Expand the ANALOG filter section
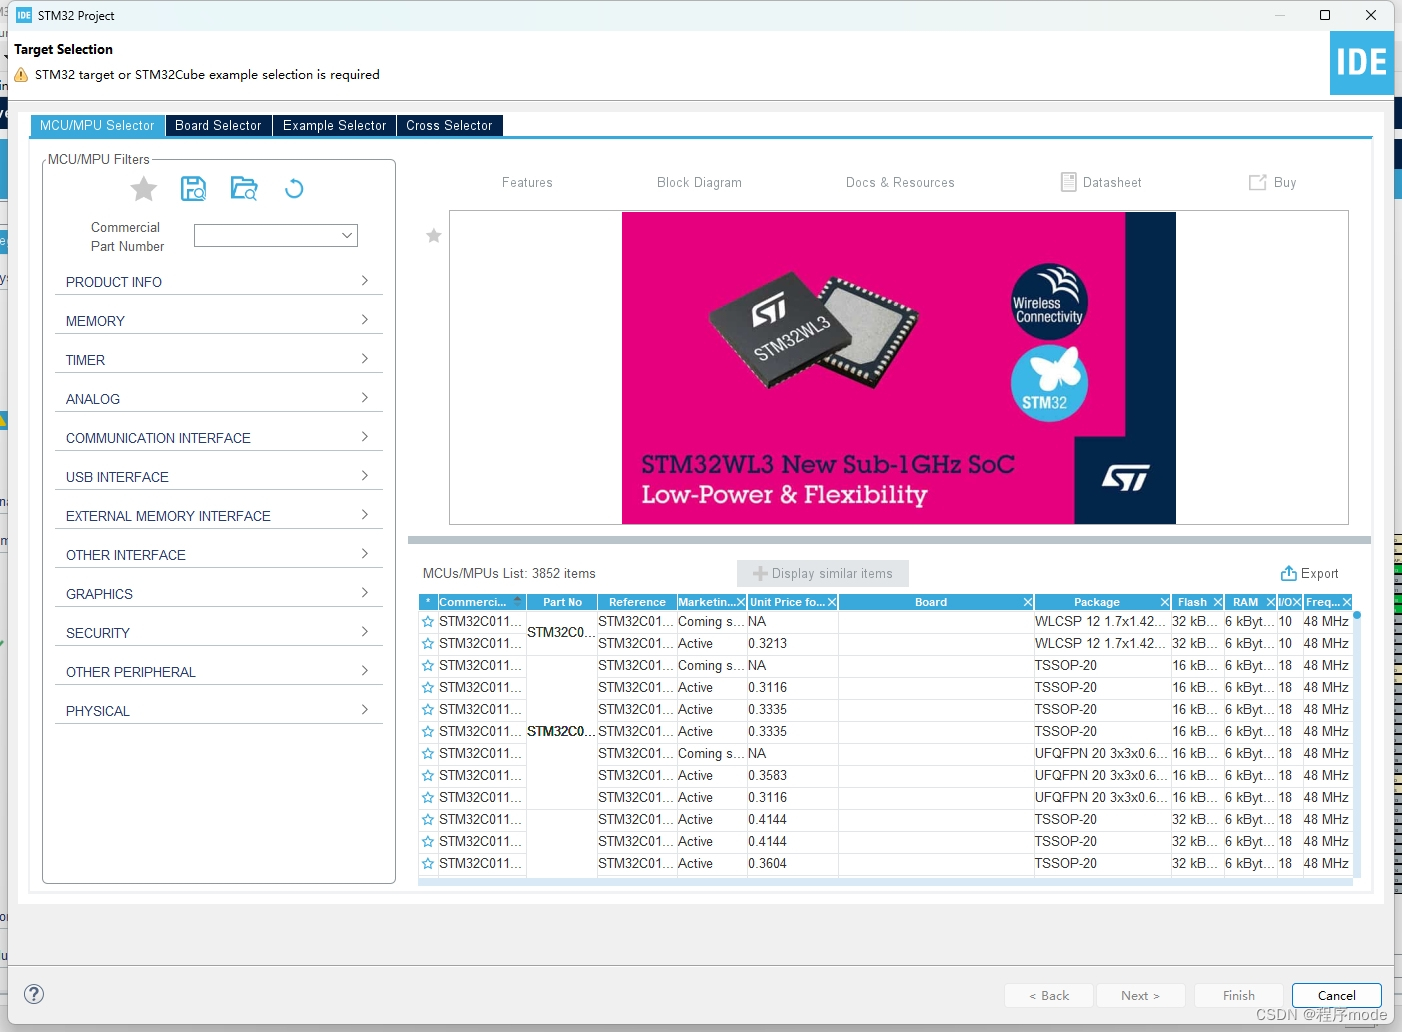This screenshot has width=1402, height=1032. [219, 399]
